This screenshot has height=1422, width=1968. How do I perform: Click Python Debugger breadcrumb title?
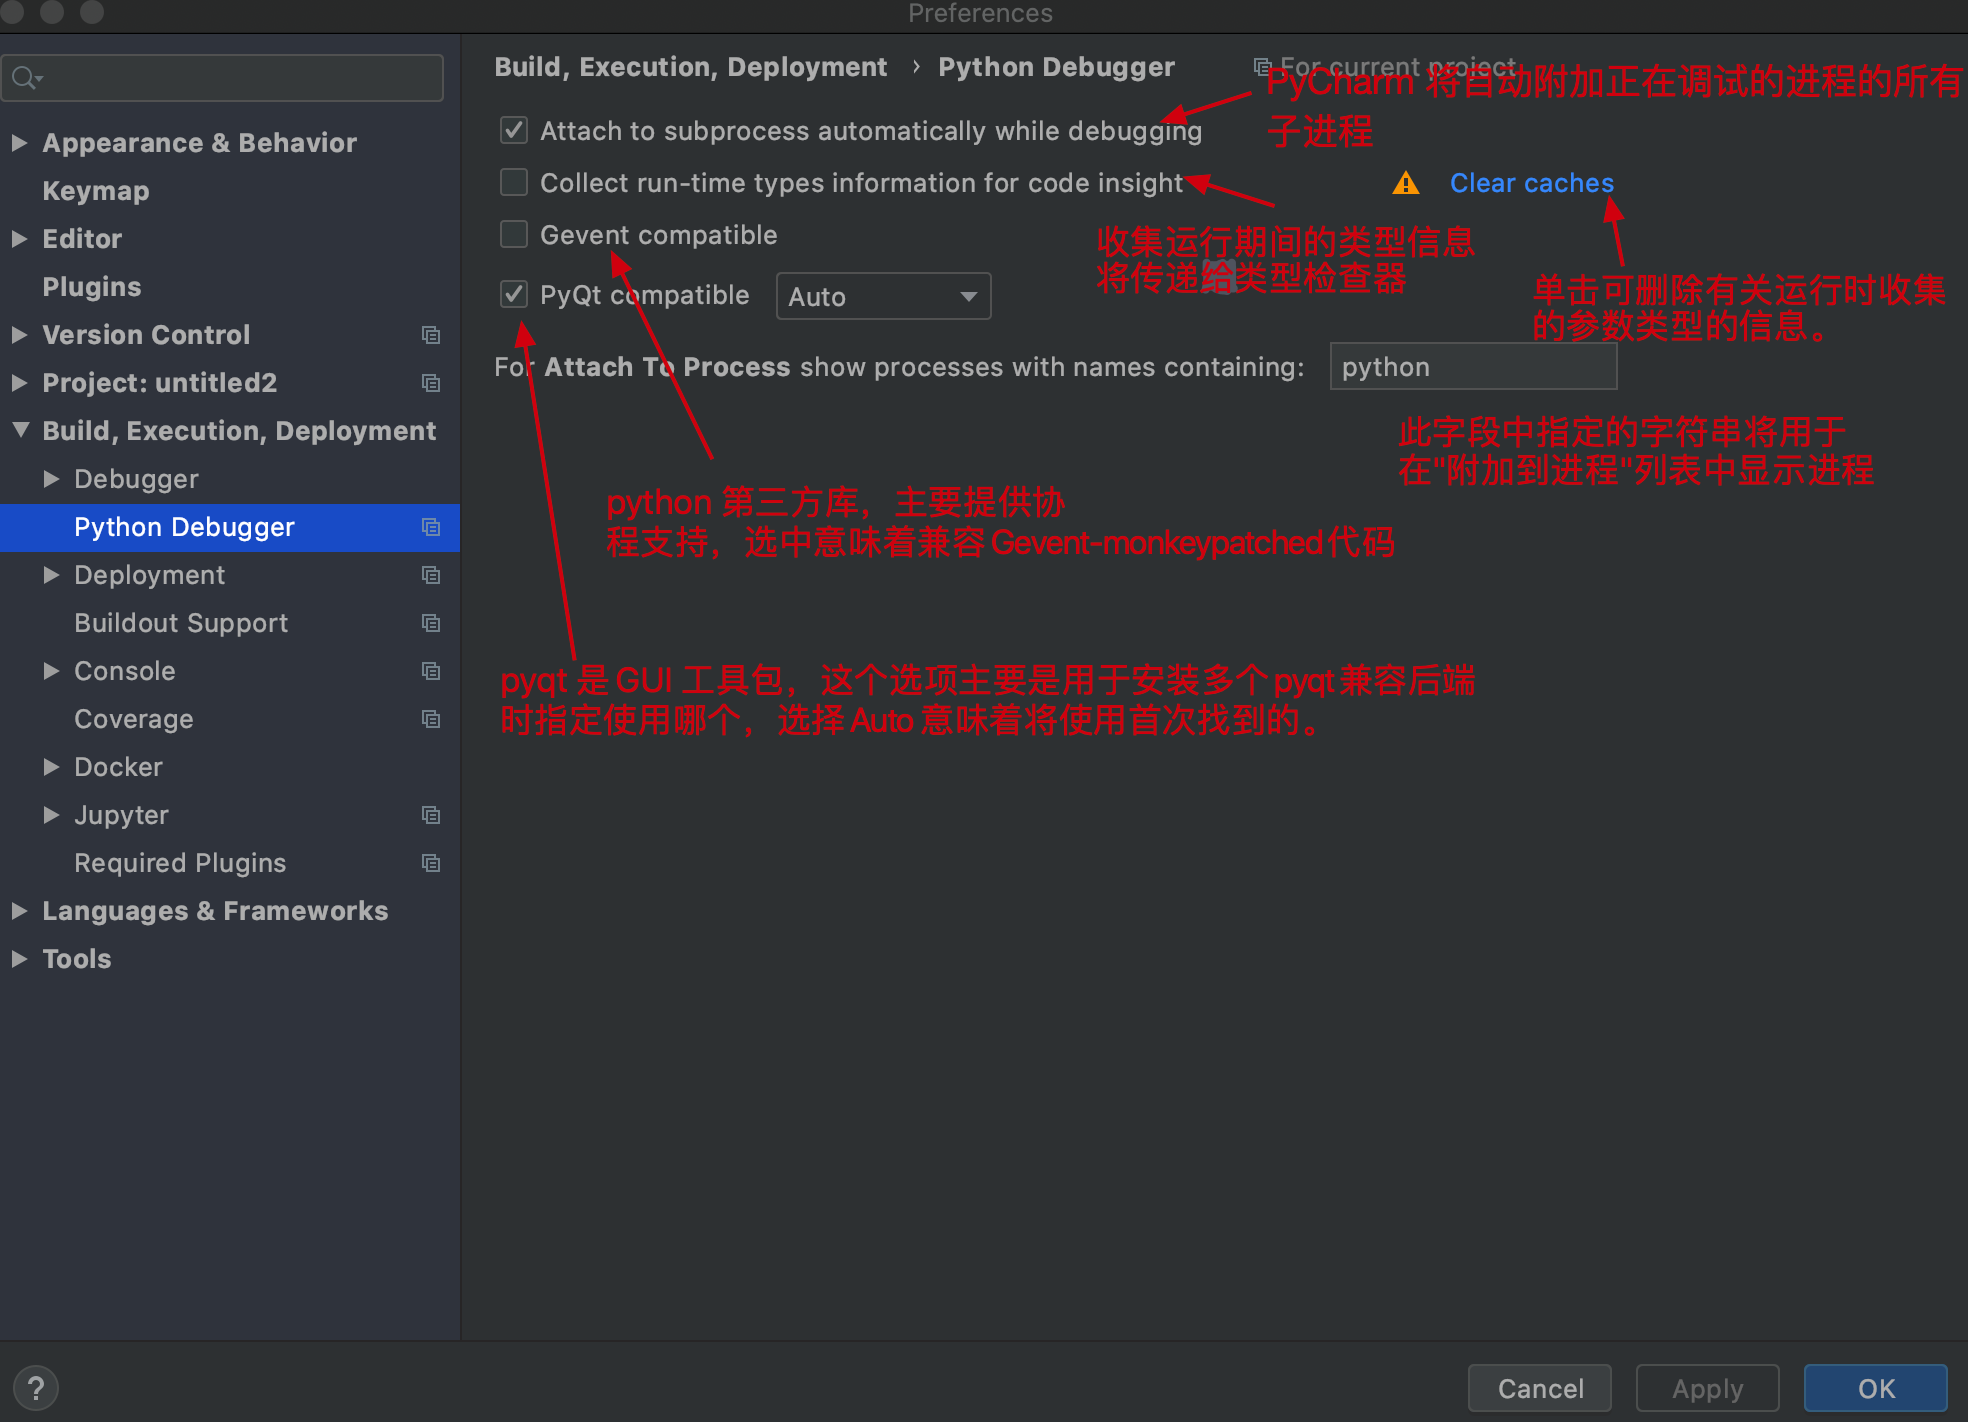pyautogui.click(x=1056, y=67)
